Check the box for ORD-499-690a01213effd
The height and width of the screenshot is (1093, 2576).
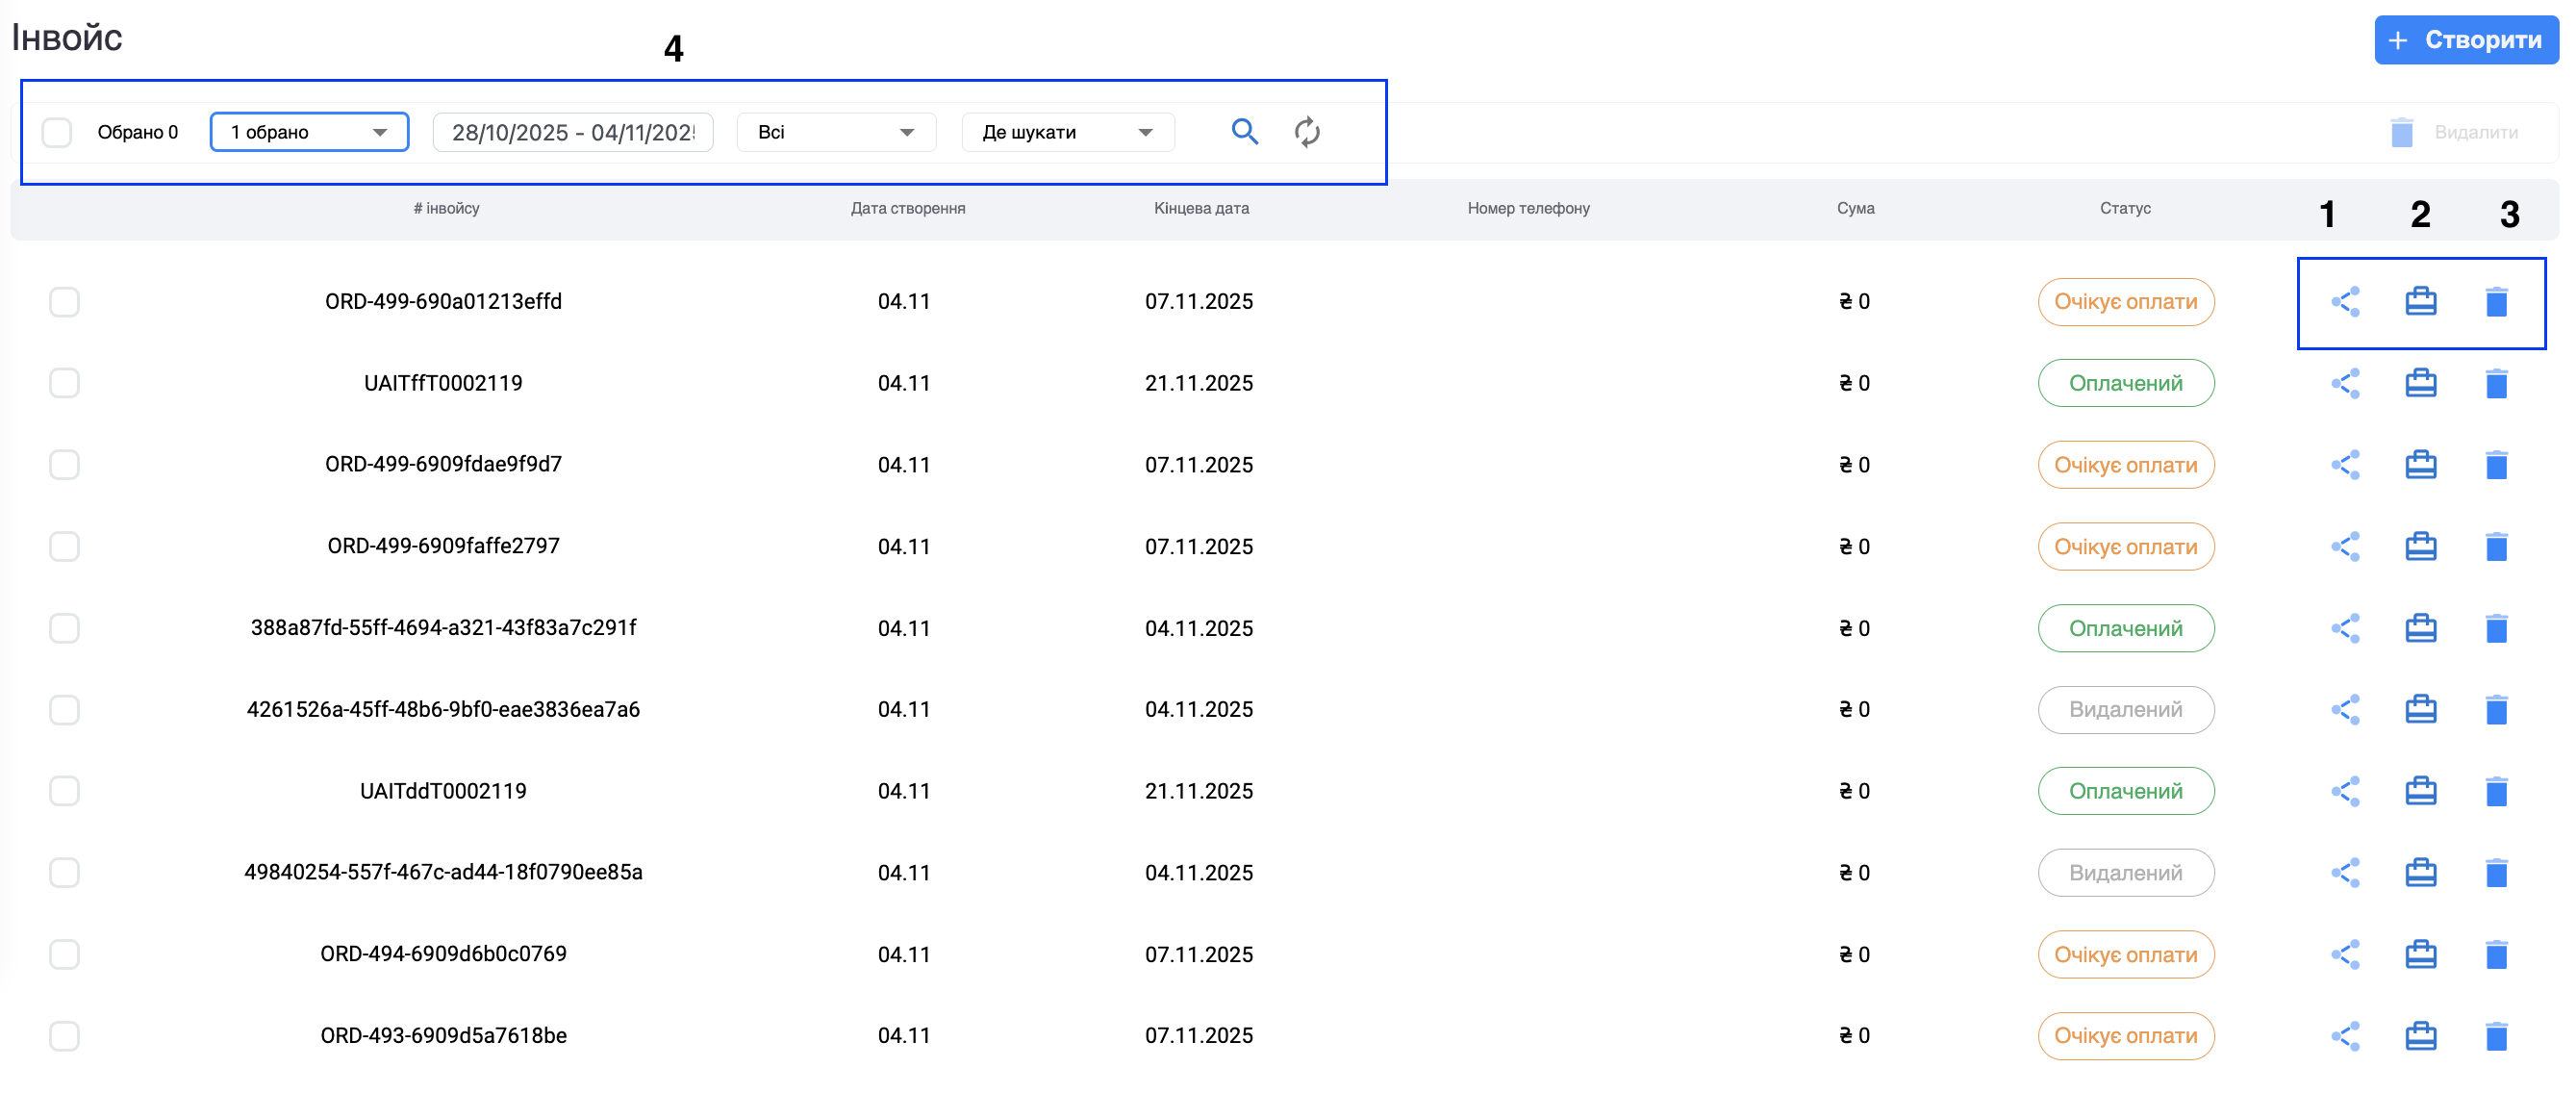point(64,302)
